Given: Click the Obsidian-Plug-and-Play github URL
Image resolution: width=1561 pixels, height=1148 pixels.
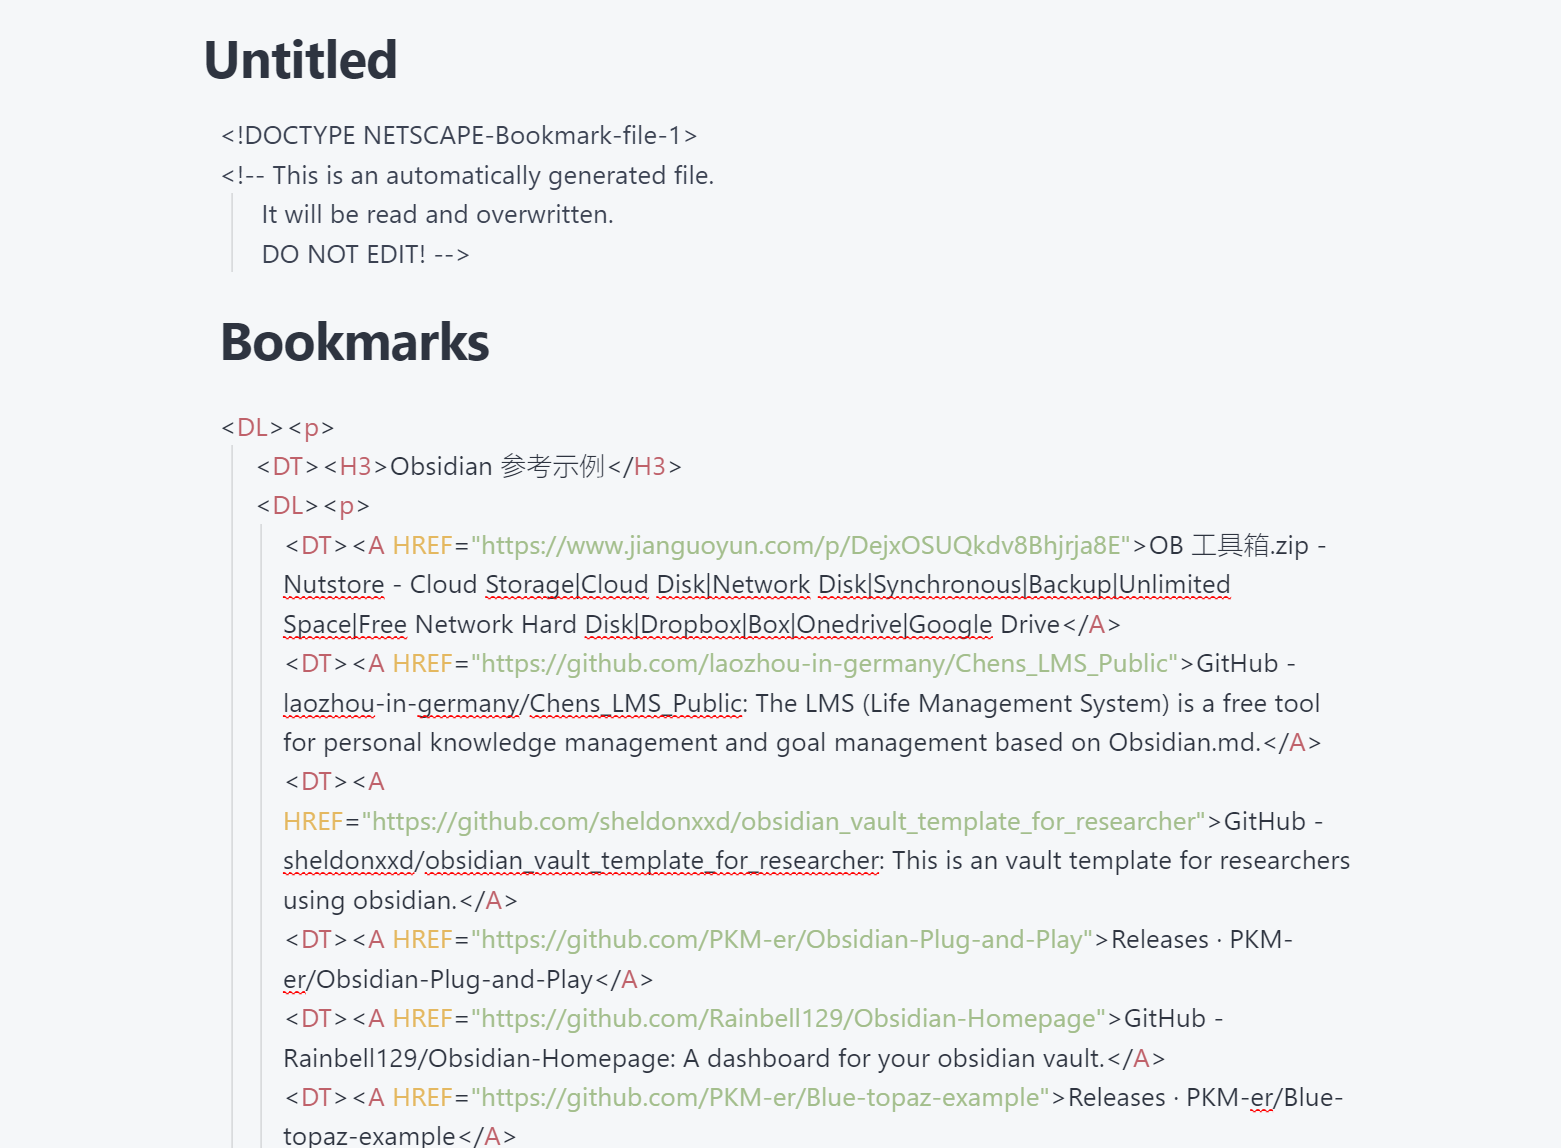Looking at the screenshot, I should click(x=782, y=939).
